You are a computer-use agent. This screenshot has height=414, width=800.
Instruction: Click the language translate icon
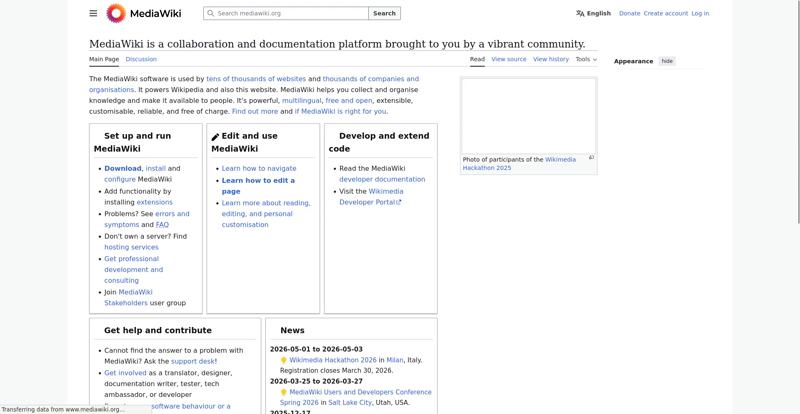580,13
